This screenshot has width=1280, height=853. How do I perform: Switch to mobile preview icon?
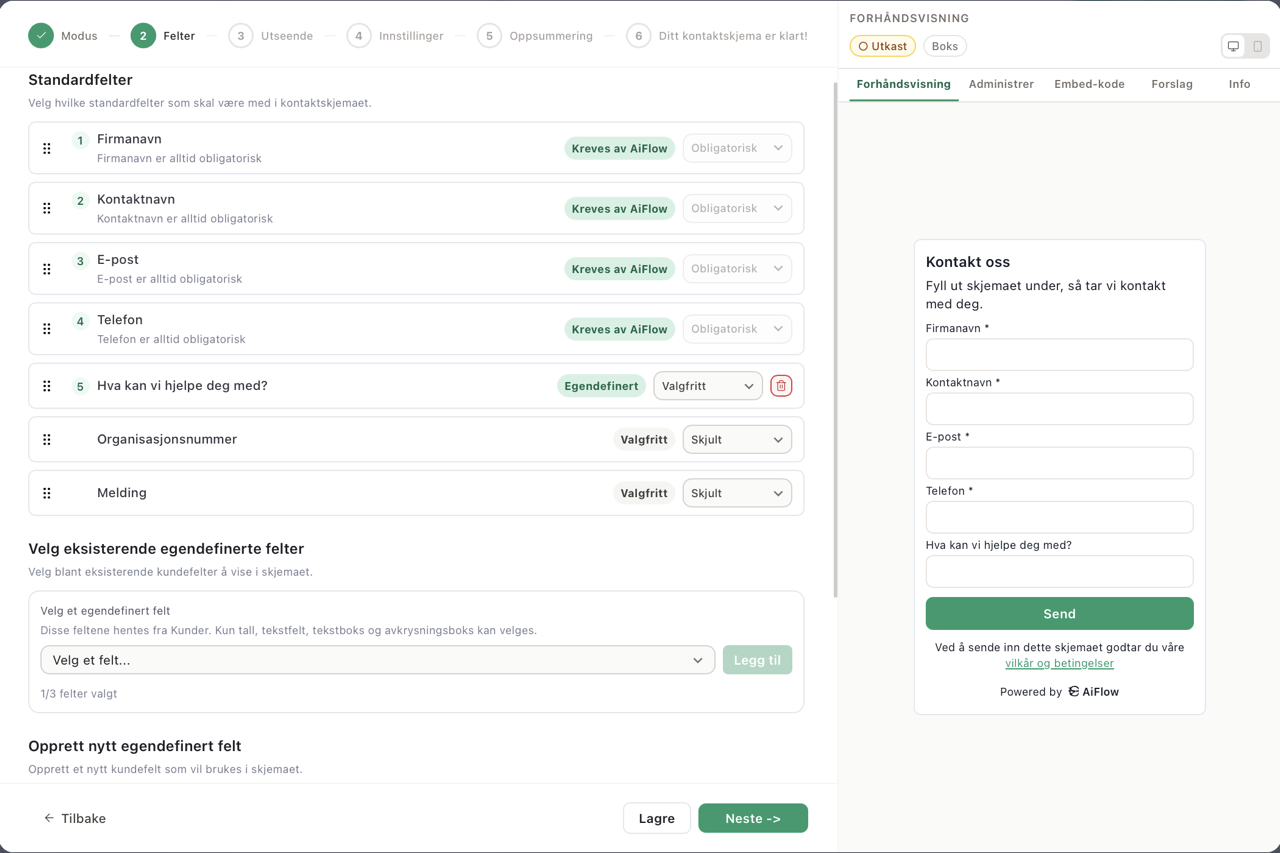pos(1257,46)
